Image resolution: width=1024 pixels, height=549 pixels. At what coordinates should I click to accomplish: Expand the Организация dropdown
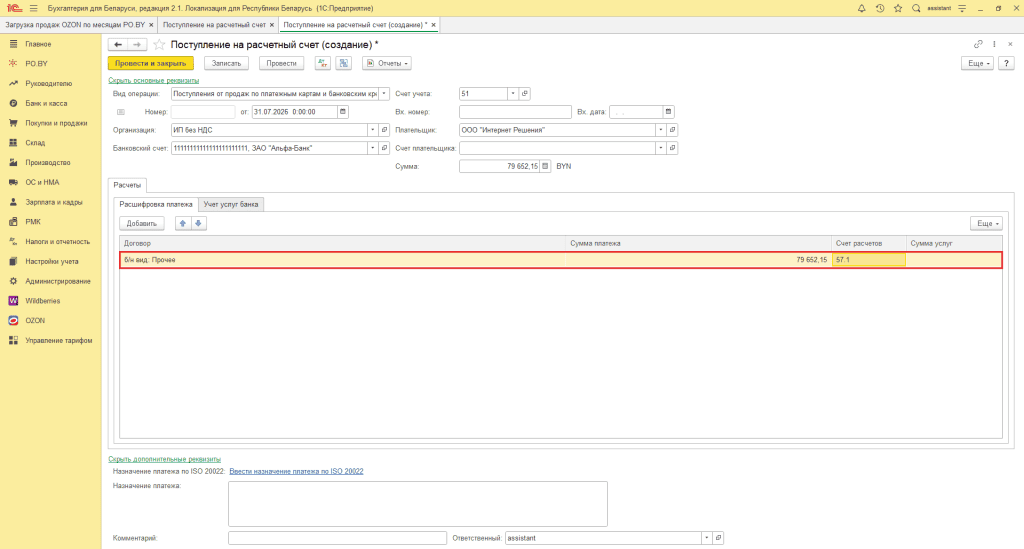click(x=373, y=130)
